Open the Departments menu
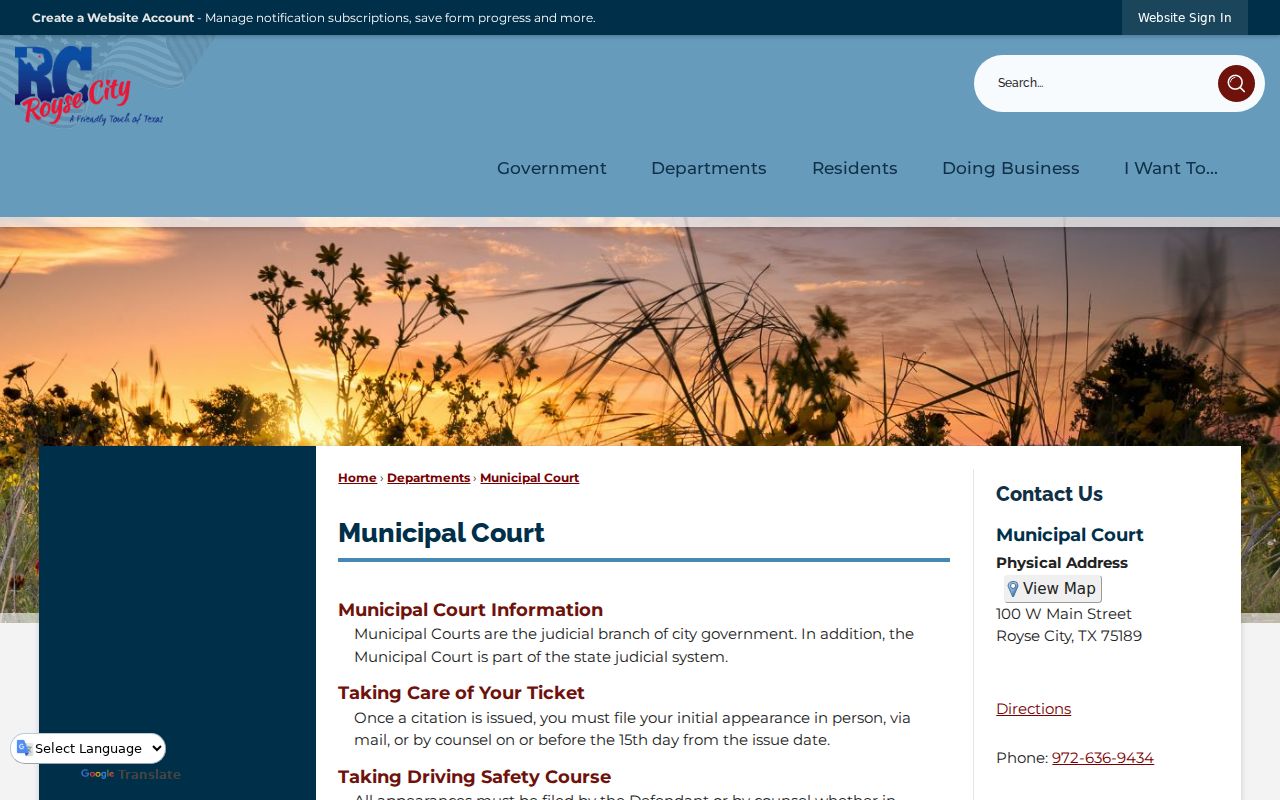This screenshot has height=800, width=1280. [x=709, y=168]
